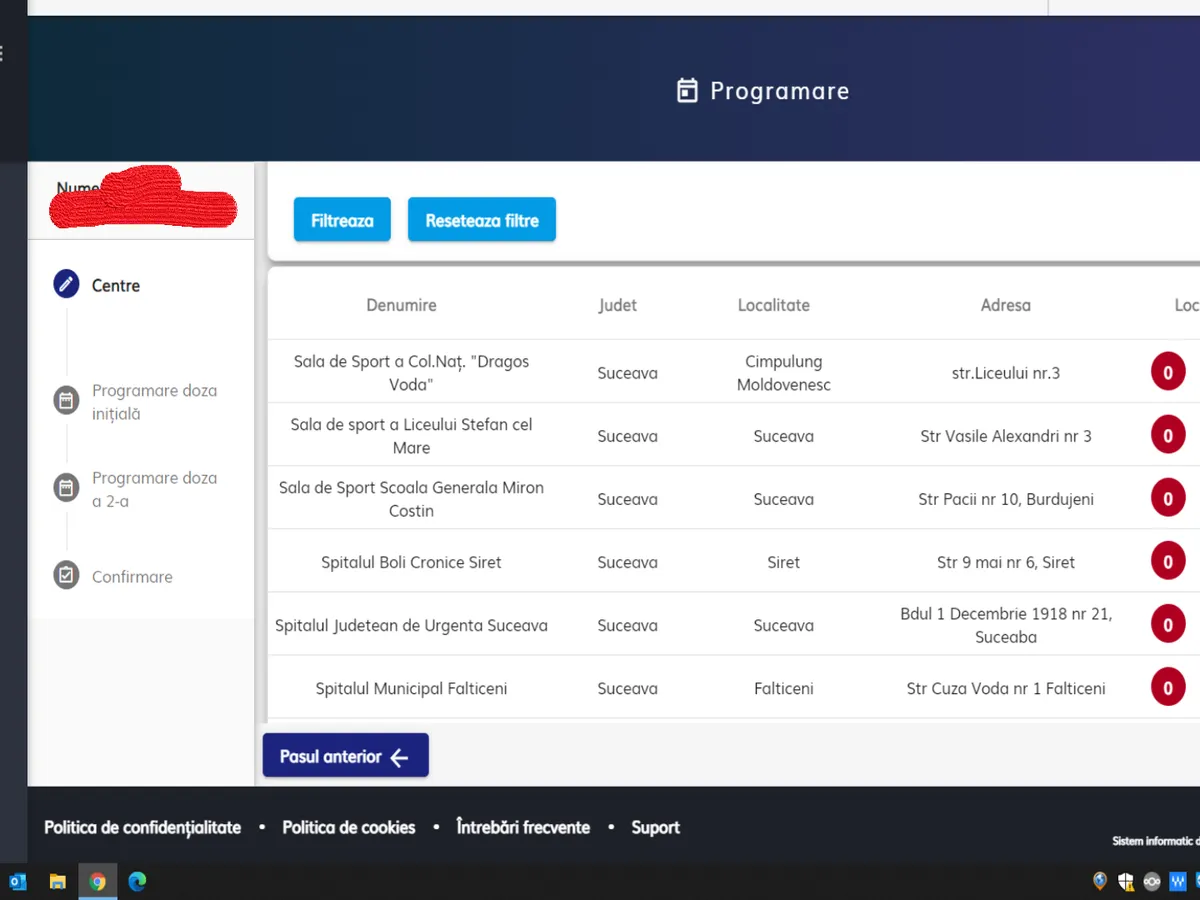The height and width of the screenshot is (900, 1200).
Task: Click red availability badge for Spitalul Municipal Falticeni
Action: click(x=1167, y=688)
